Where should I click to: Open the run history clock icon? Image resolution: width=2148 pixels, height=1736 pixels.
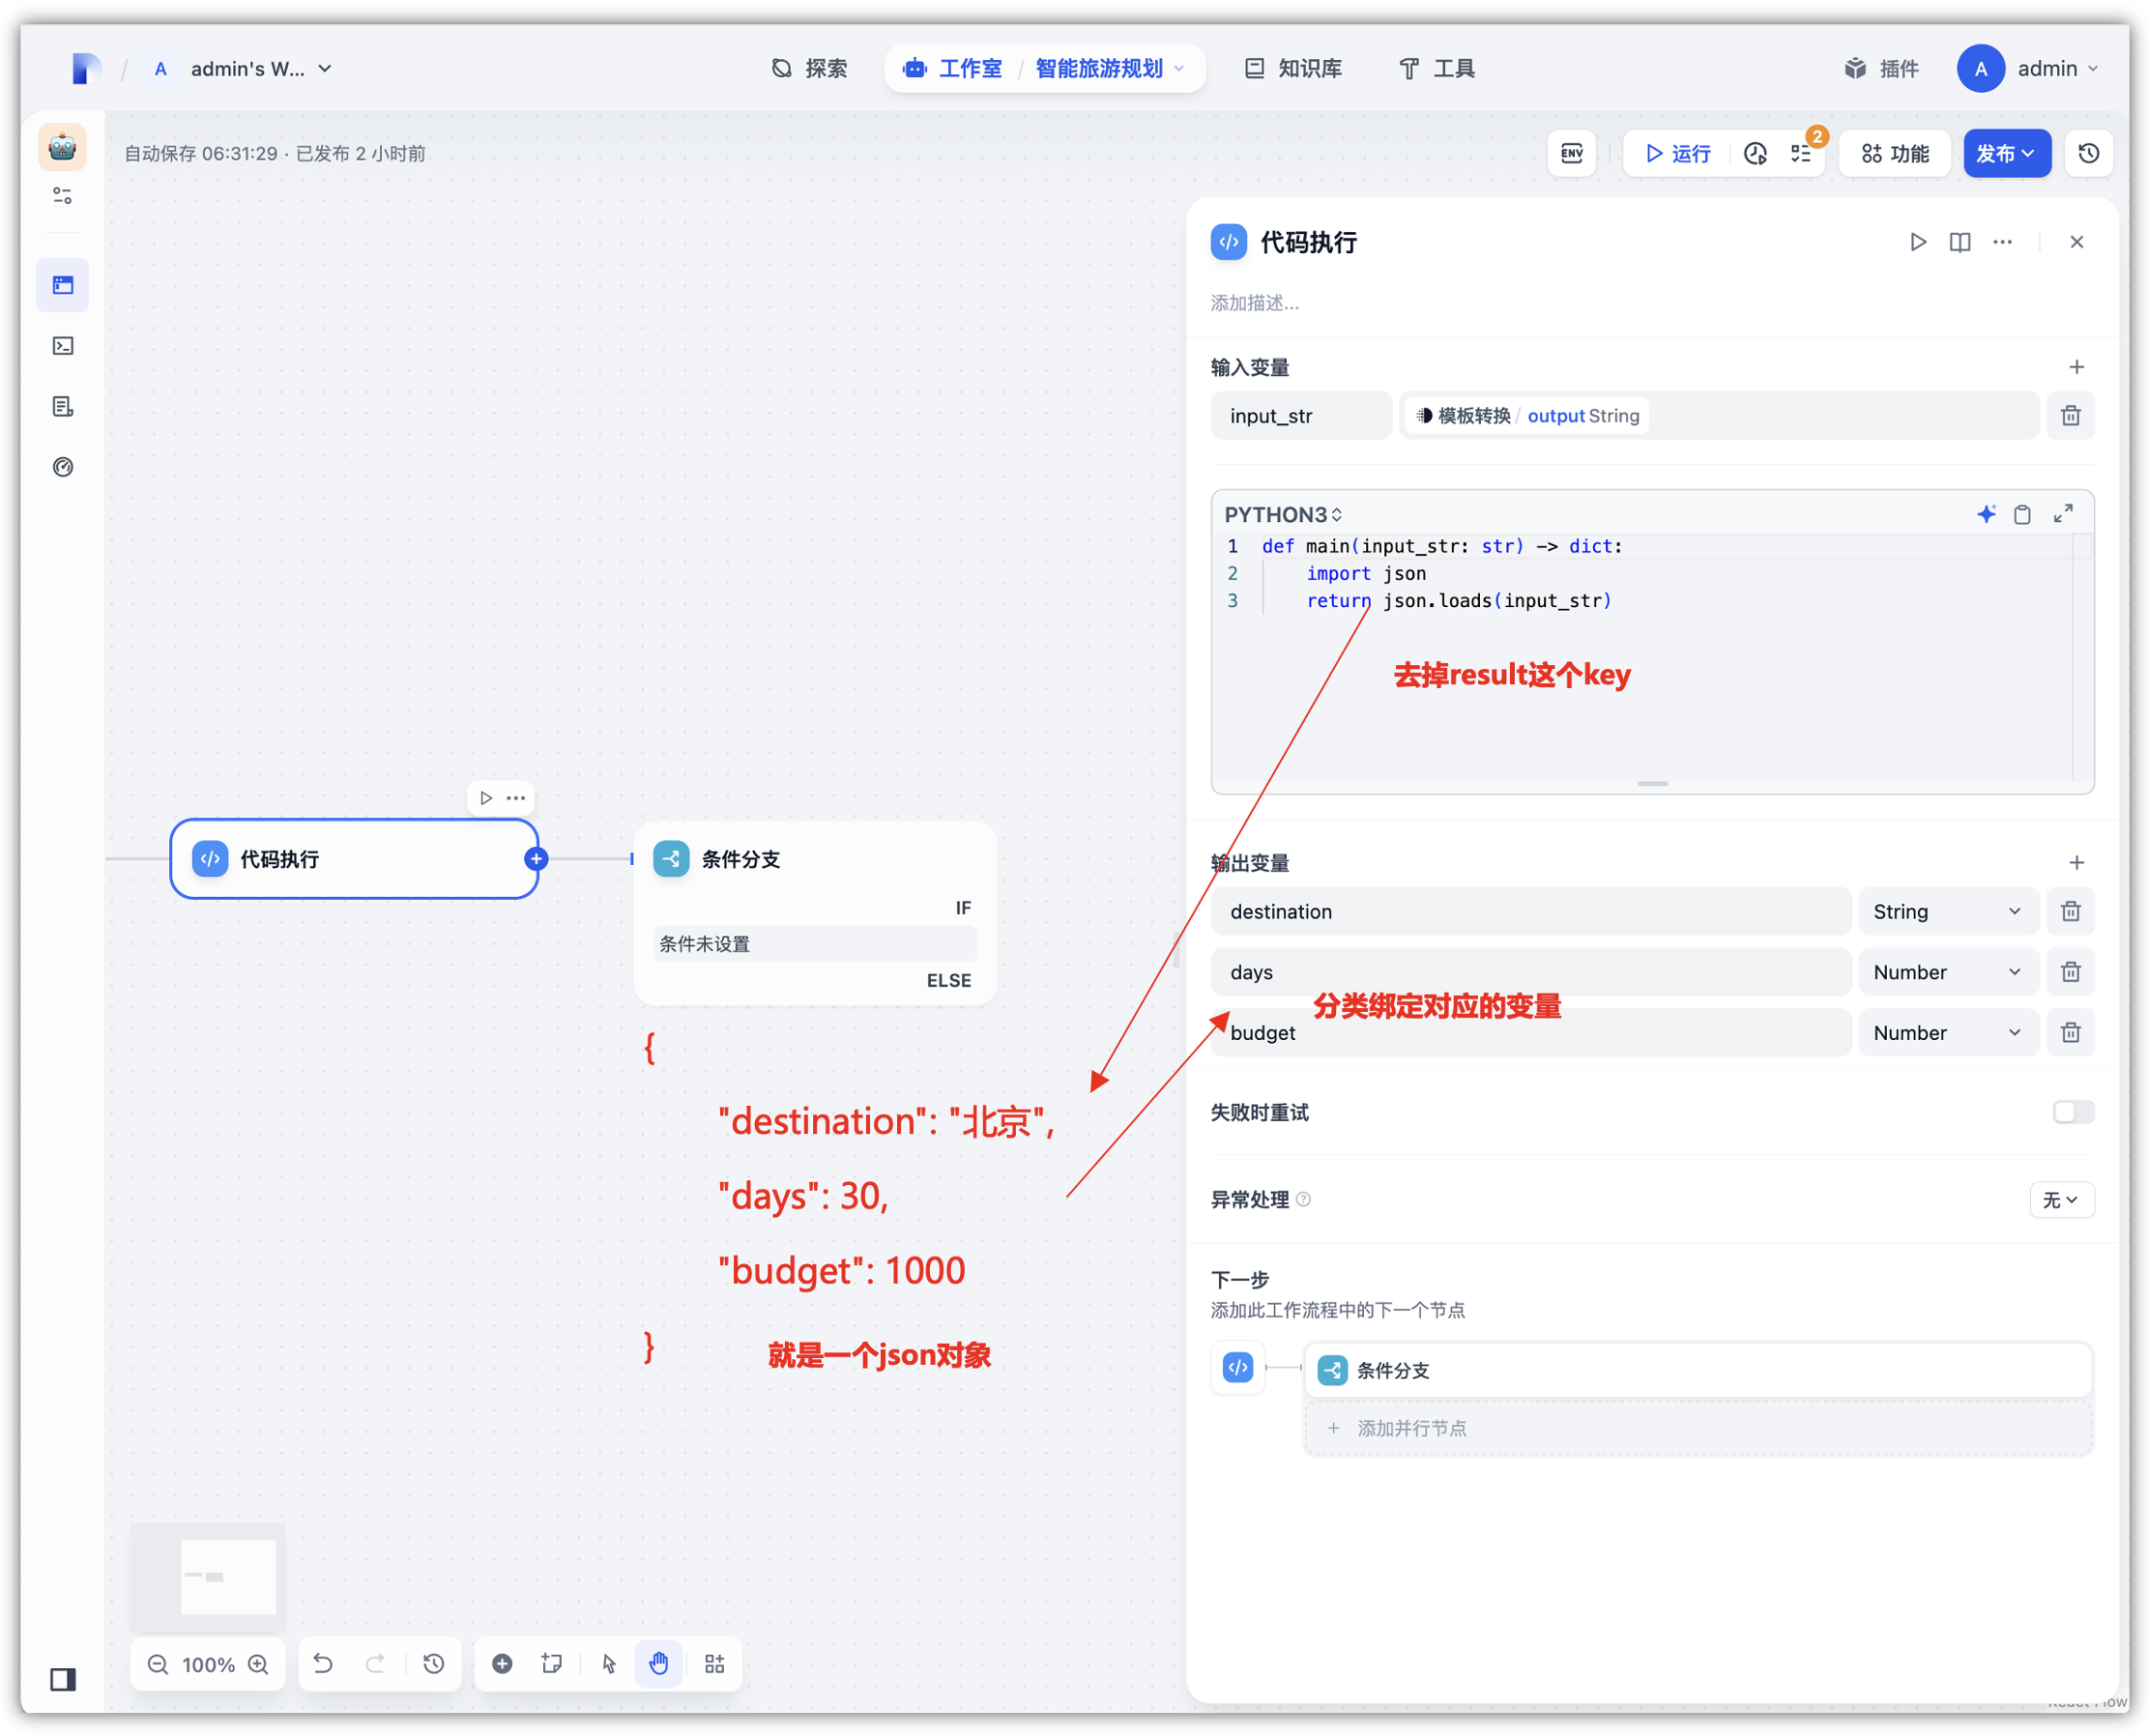[1755, 153]
